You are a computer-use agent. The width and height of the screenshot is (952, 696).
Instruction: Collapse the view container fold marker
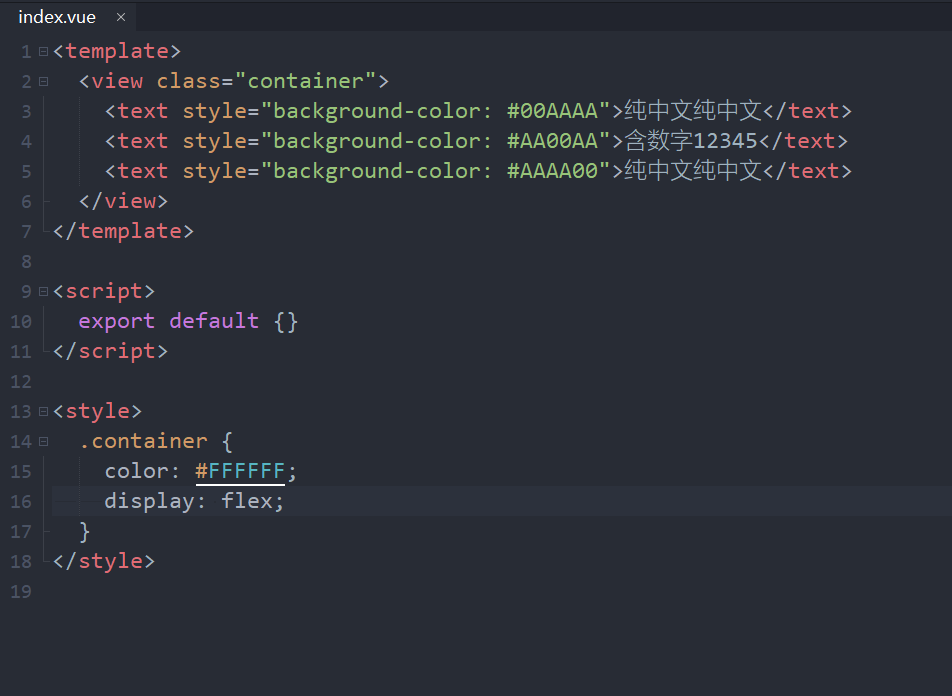coord(44,81)
